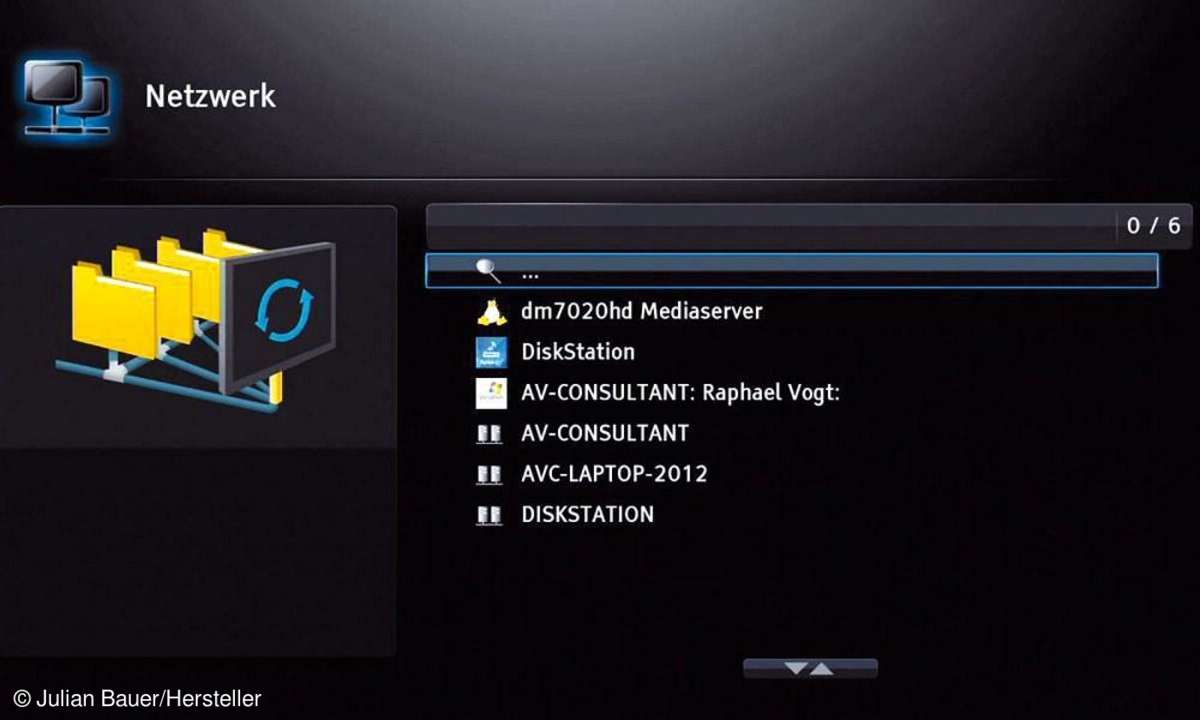Click the penguin icon beside dm7020hd Mediaserver
The image size is (1200, 720).
click(x=490, y=312)
